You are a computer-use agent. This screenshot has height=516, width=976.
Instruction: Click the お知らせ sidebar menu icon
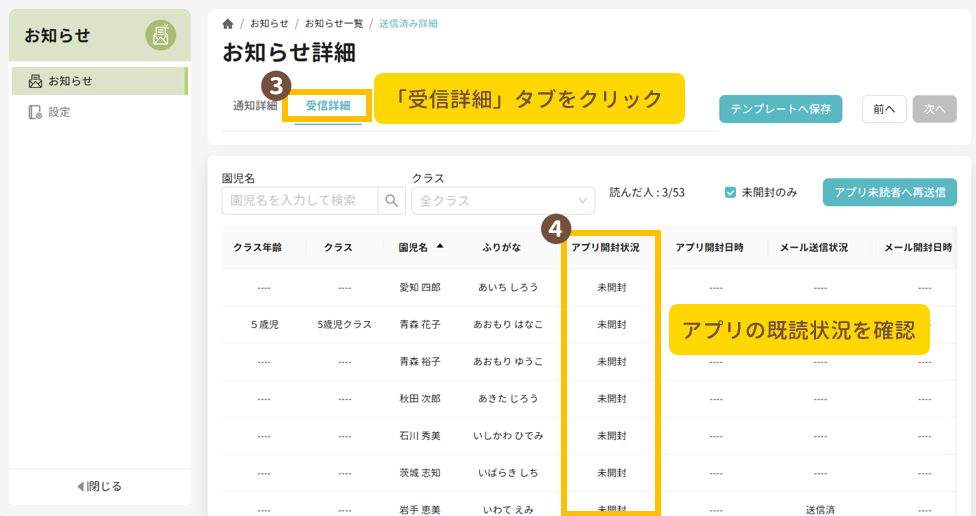[x=35, y=81]
